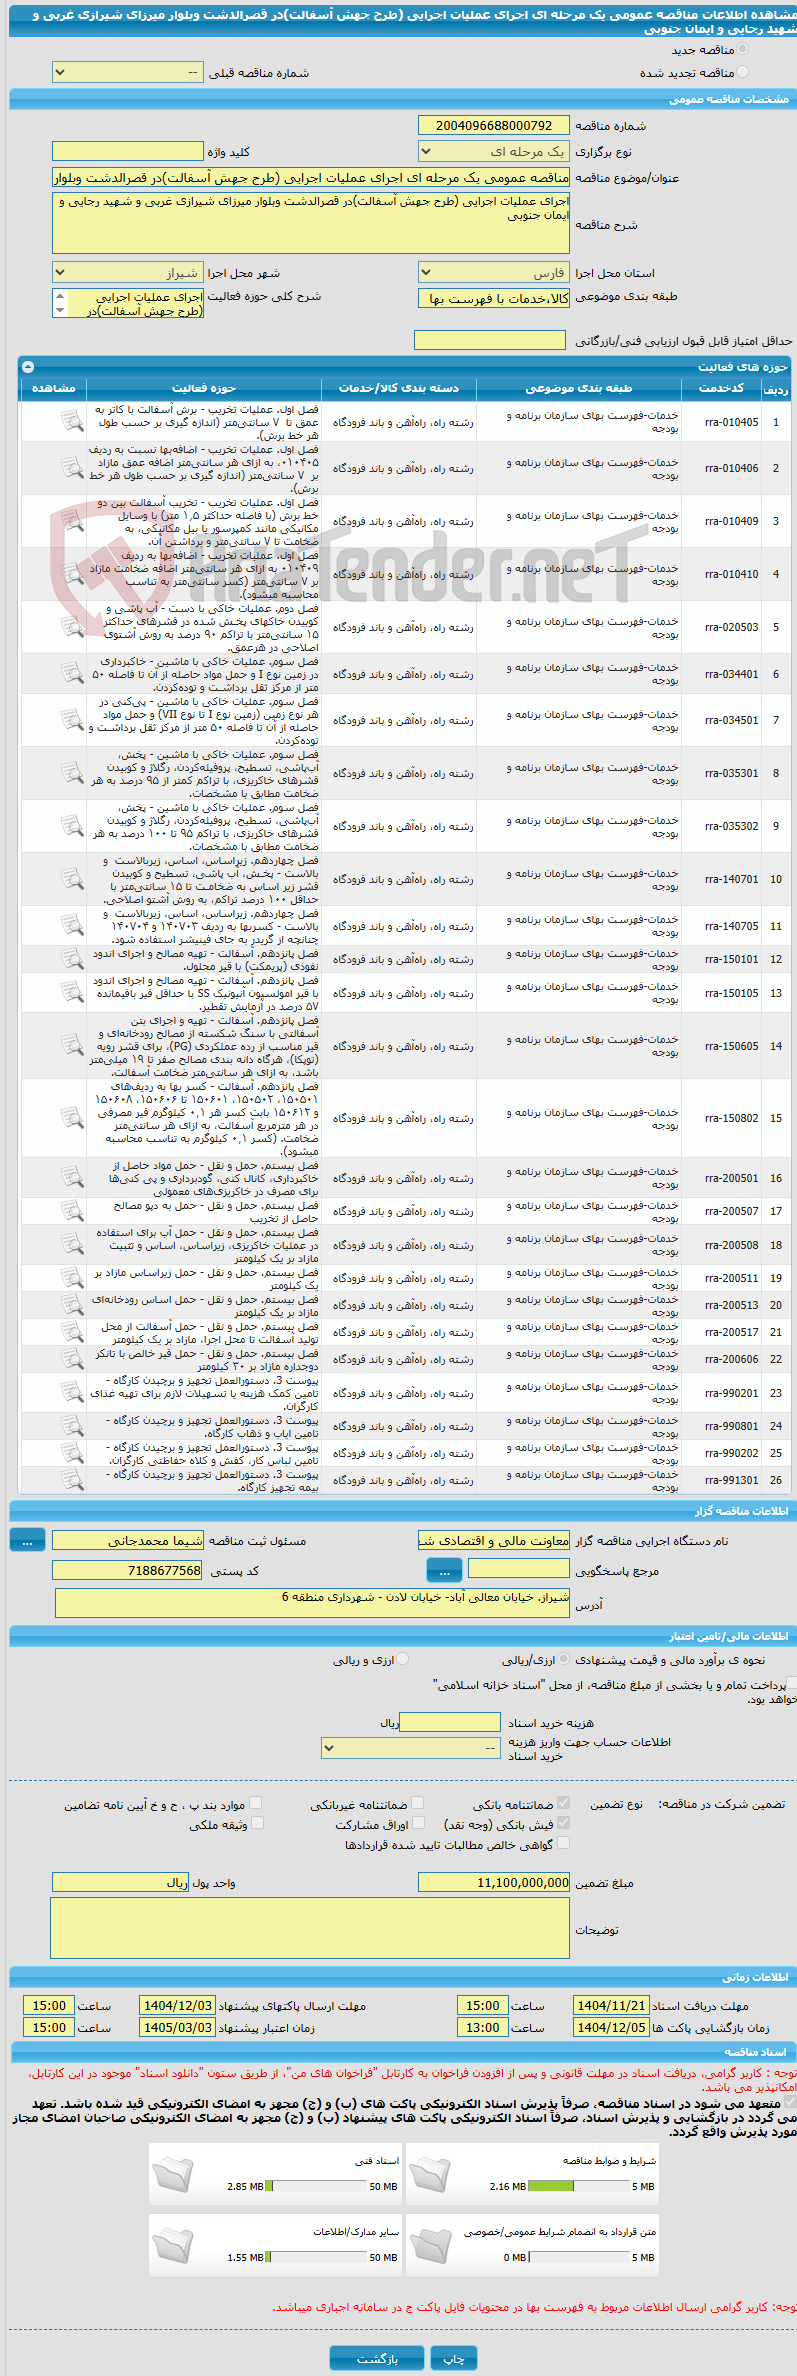Screen dimensions: 797x2376
Task: Open view icon for row rra-200507
Action: [x=72, y=1211]
